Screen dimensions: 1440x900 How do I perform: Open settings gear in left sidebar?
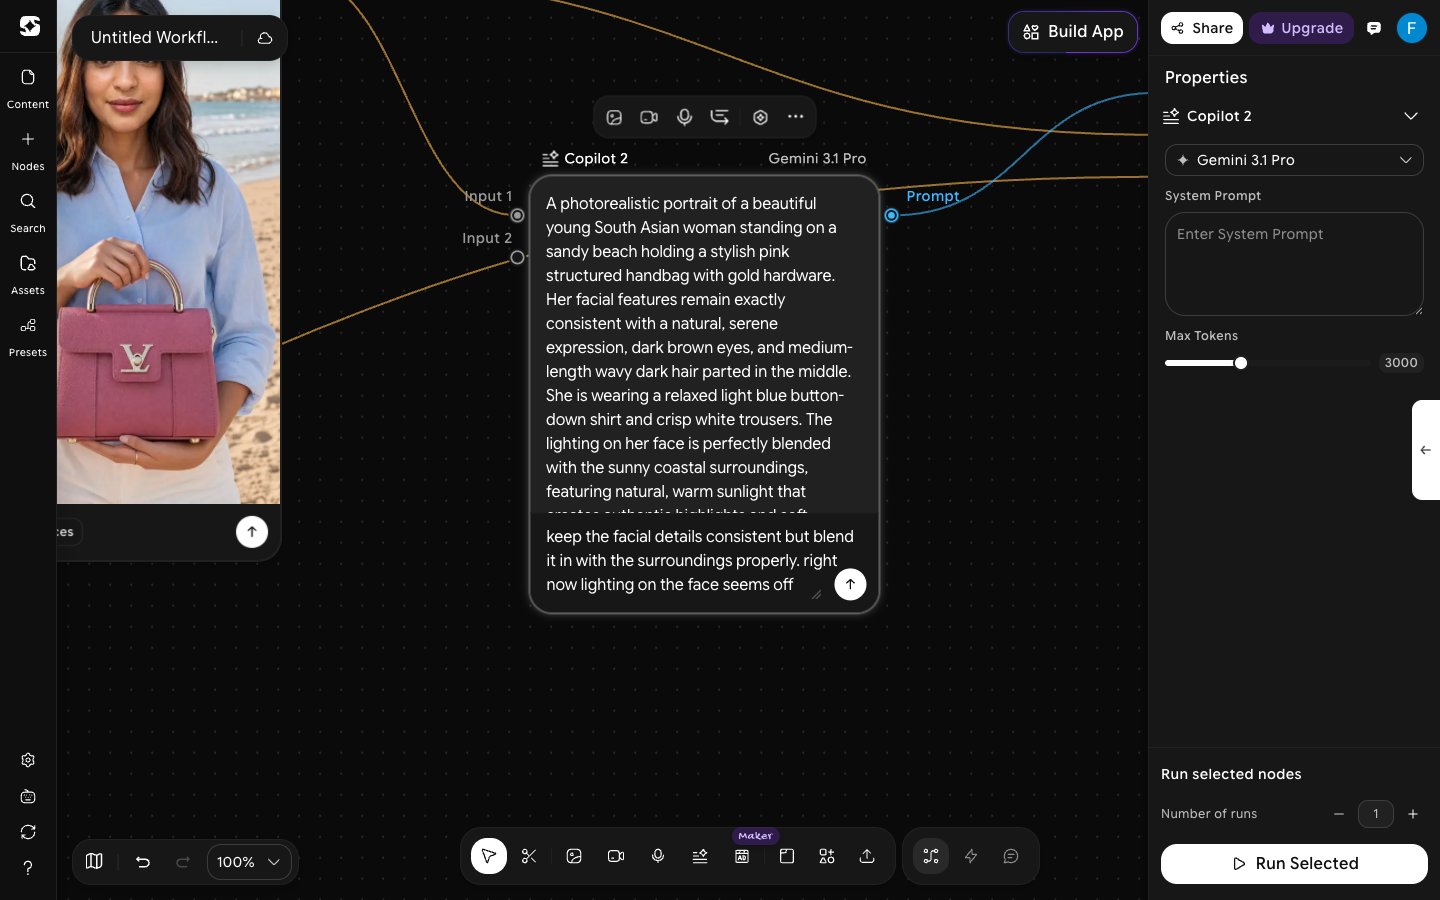click(28, 760)
